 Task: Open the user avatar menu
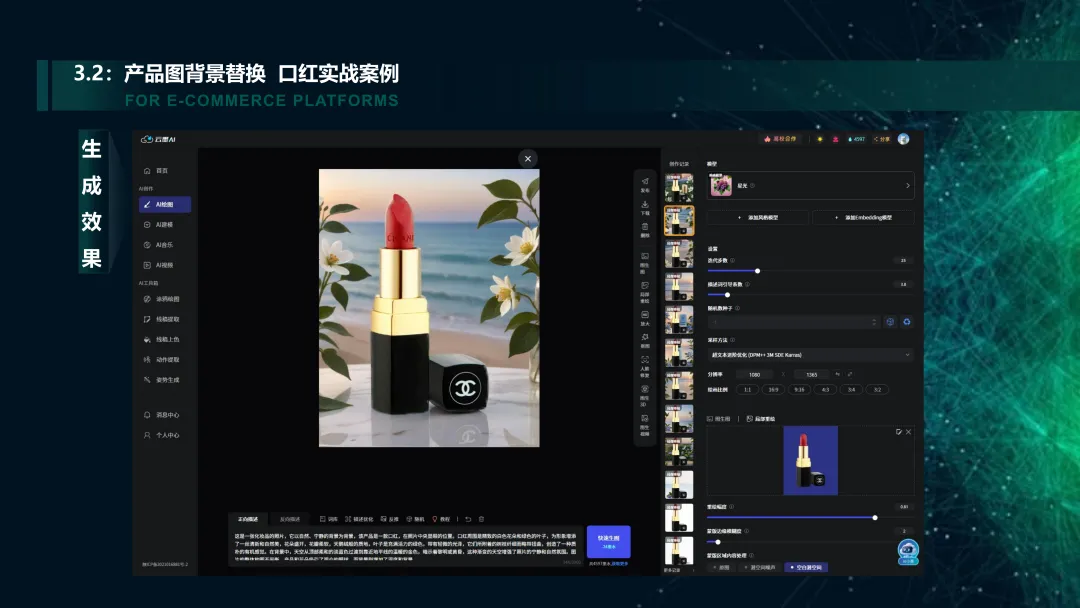(904, 139)
